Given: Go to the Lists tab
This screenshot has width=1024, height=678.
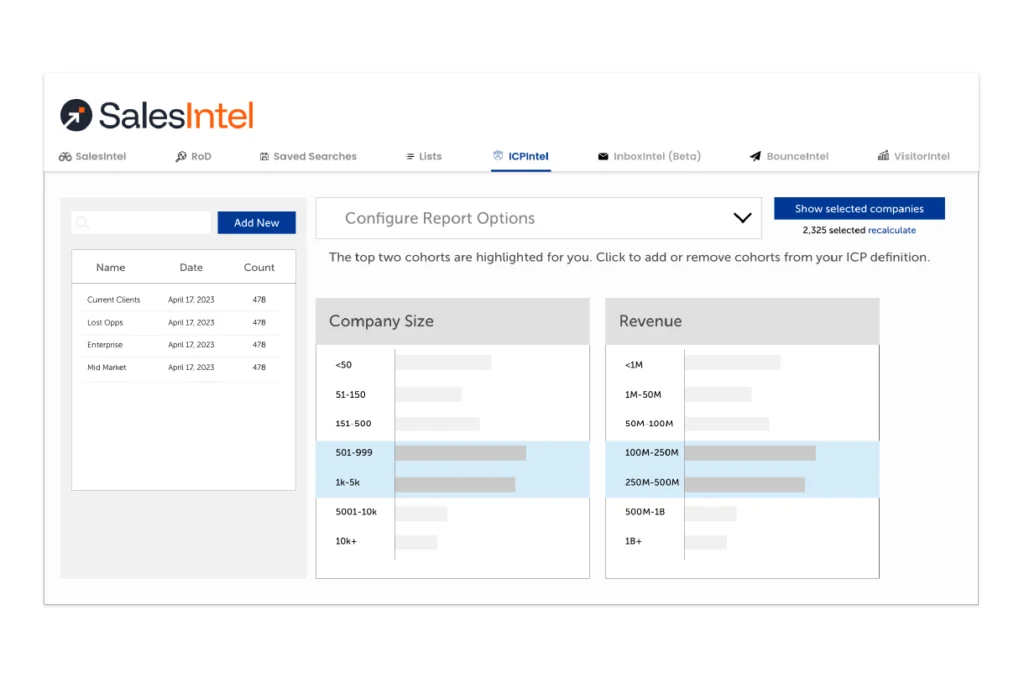Looking at the screenshot, I should (424, 156).
